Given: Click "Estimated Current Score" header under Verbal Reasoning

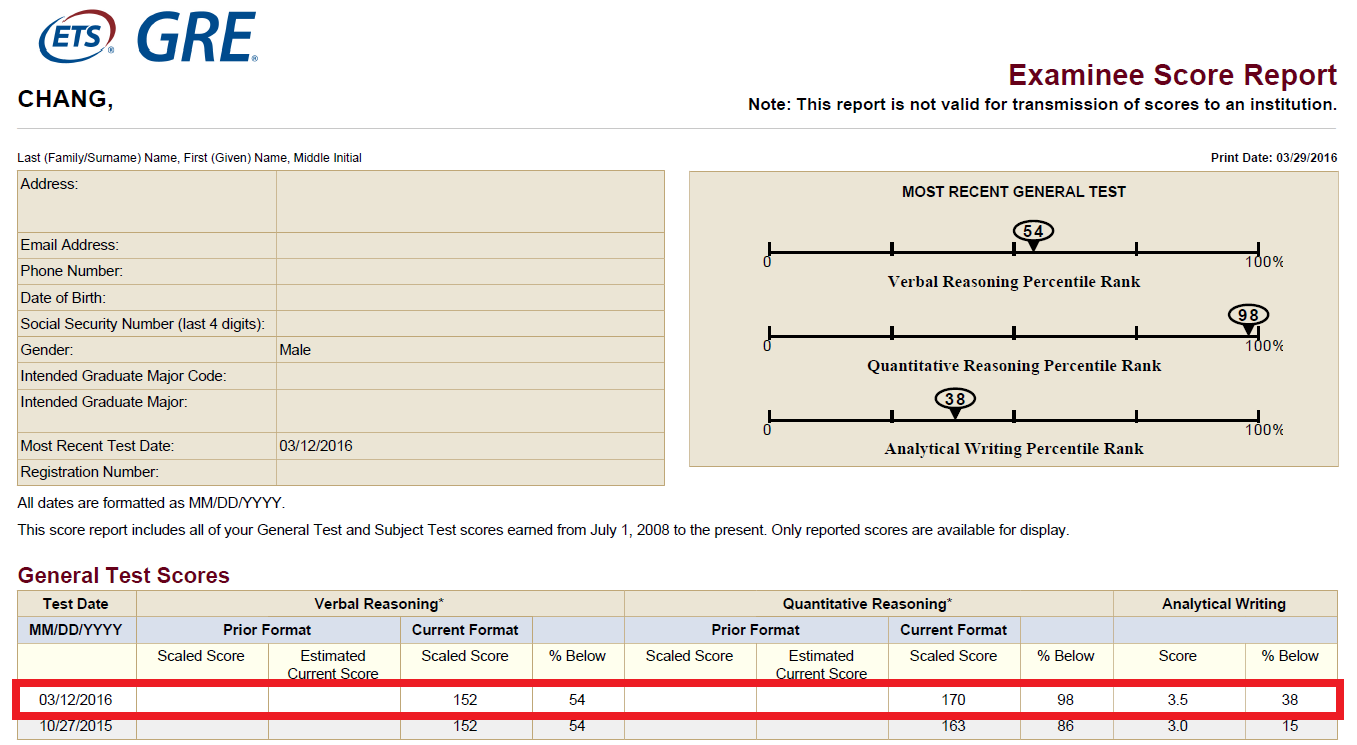Looking at the screenshot, I should coord(333,664).
